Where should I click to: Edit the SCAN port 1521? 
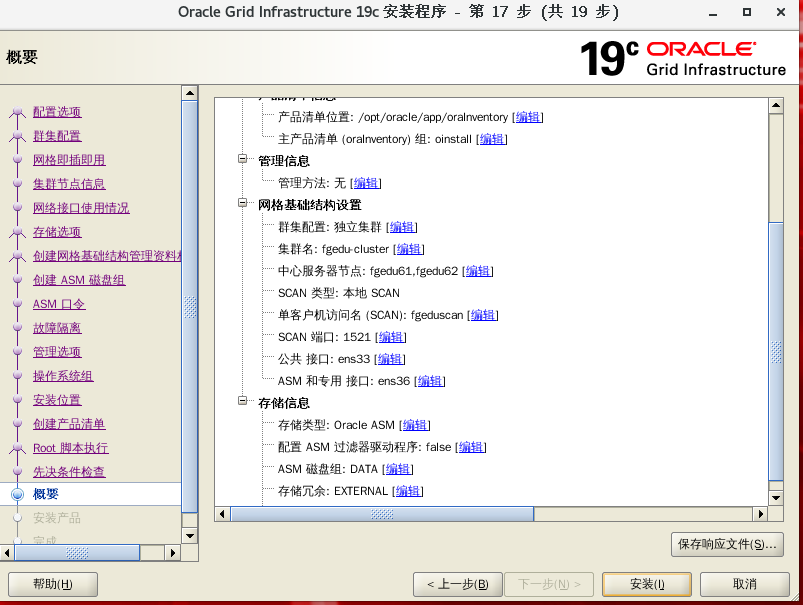(391, 338)
